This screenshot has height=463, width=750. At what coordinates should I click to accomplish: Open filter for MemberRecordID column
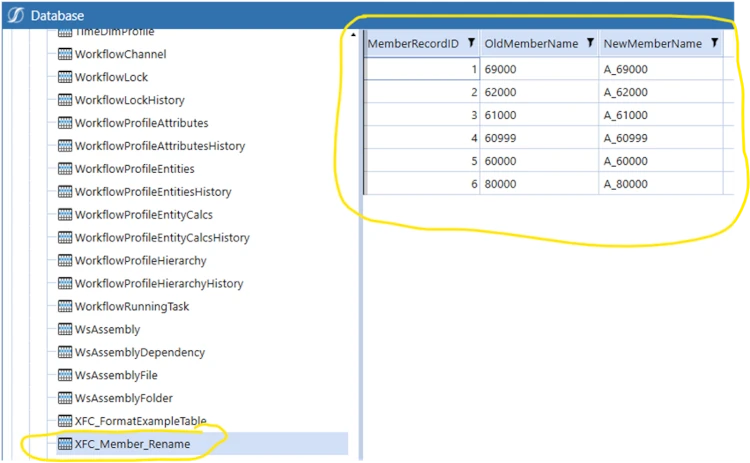[471, 44]
